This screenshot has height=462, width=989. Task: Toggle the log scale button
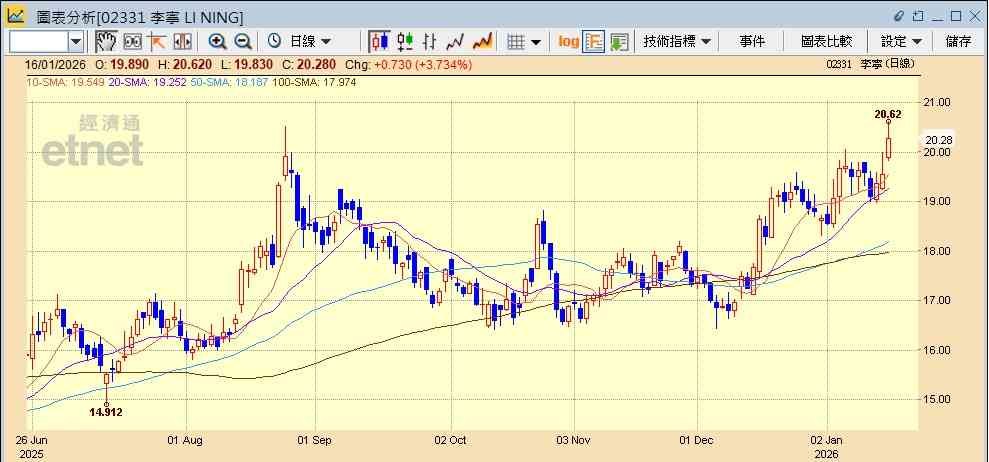click(x=569, y=42)
